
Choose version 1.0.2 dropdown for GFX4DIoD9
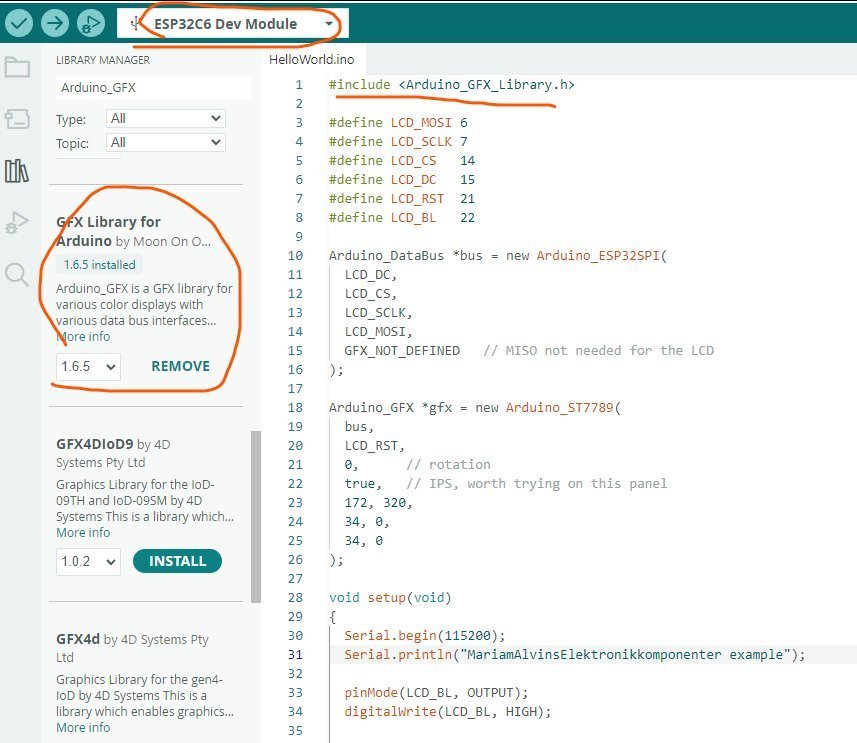88,561
